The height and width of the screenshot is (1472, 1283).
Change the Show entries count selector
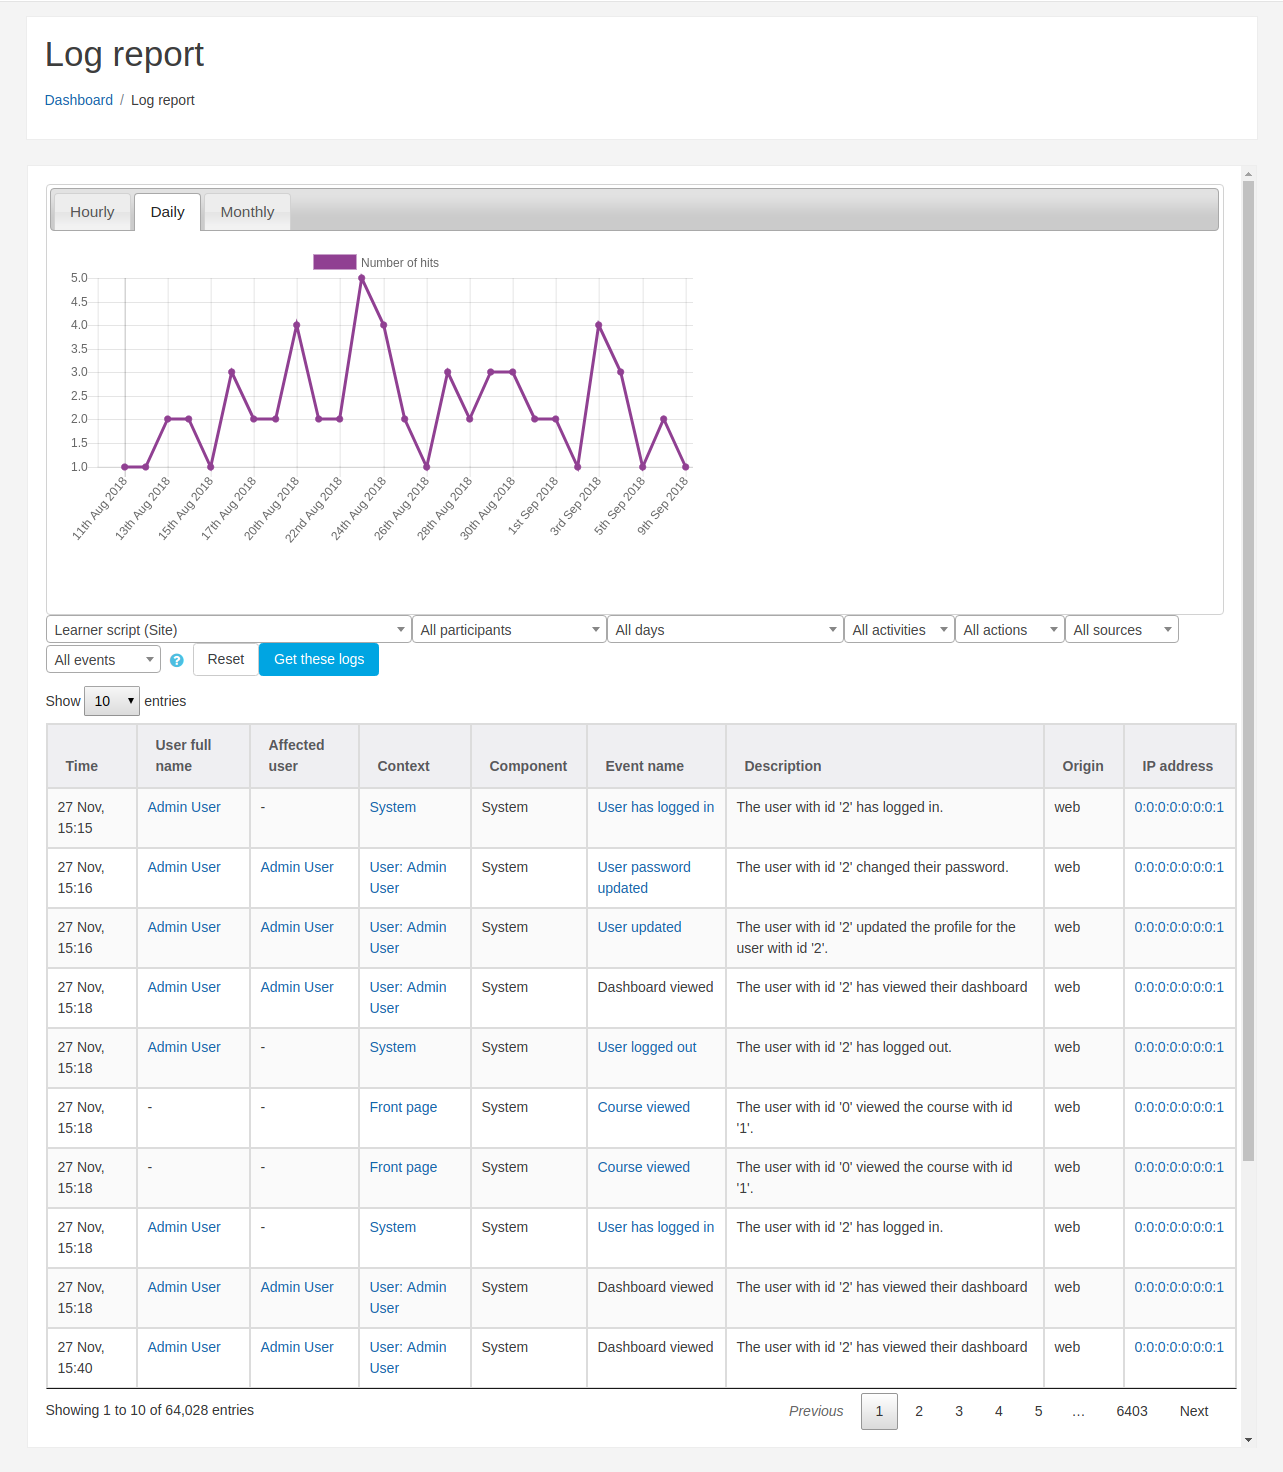(112, 701)
